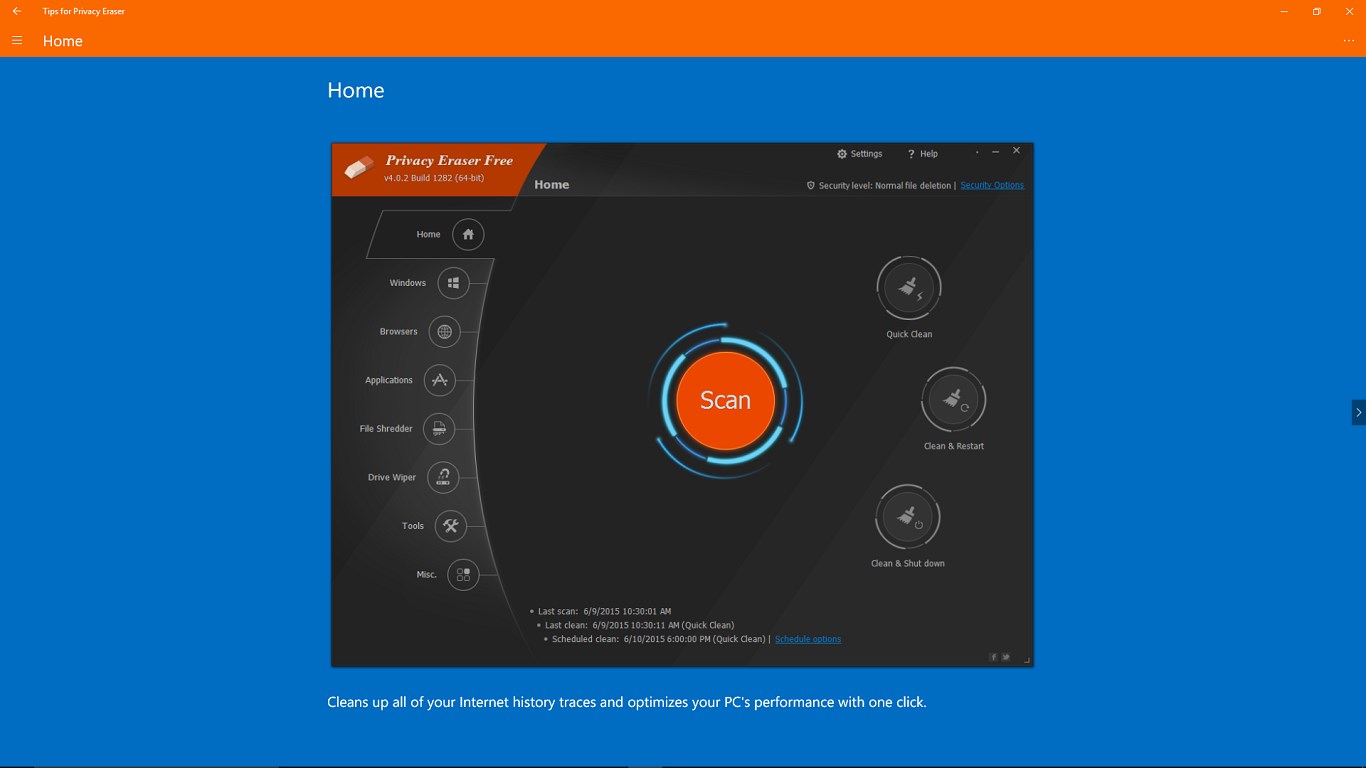This screenshot has width=1366, height=768.
Task: Click the Tools wrench icon
Action: pos(451,526)
